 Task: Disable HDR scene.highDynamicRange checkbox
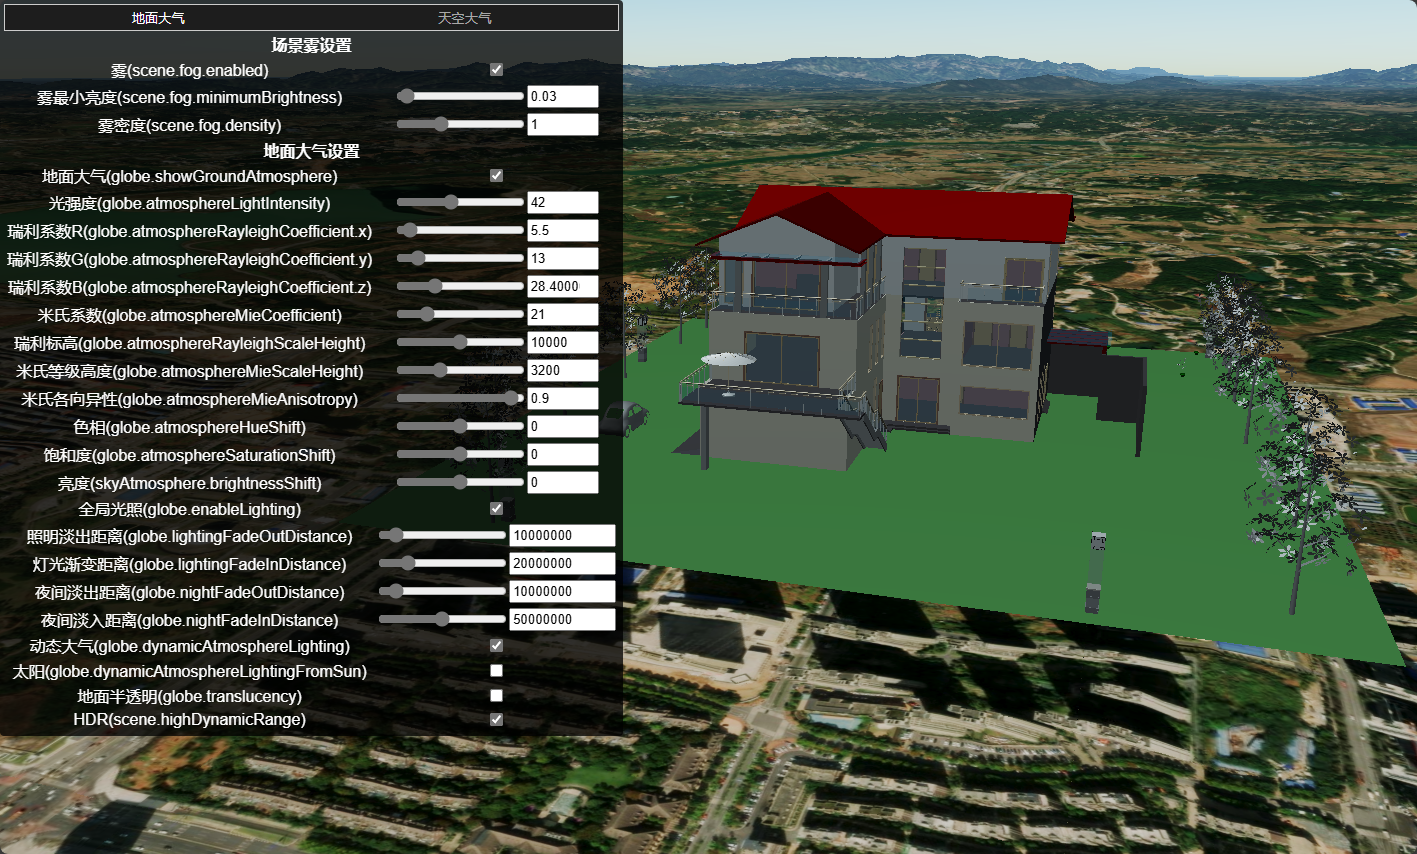[x=496, y=720]
